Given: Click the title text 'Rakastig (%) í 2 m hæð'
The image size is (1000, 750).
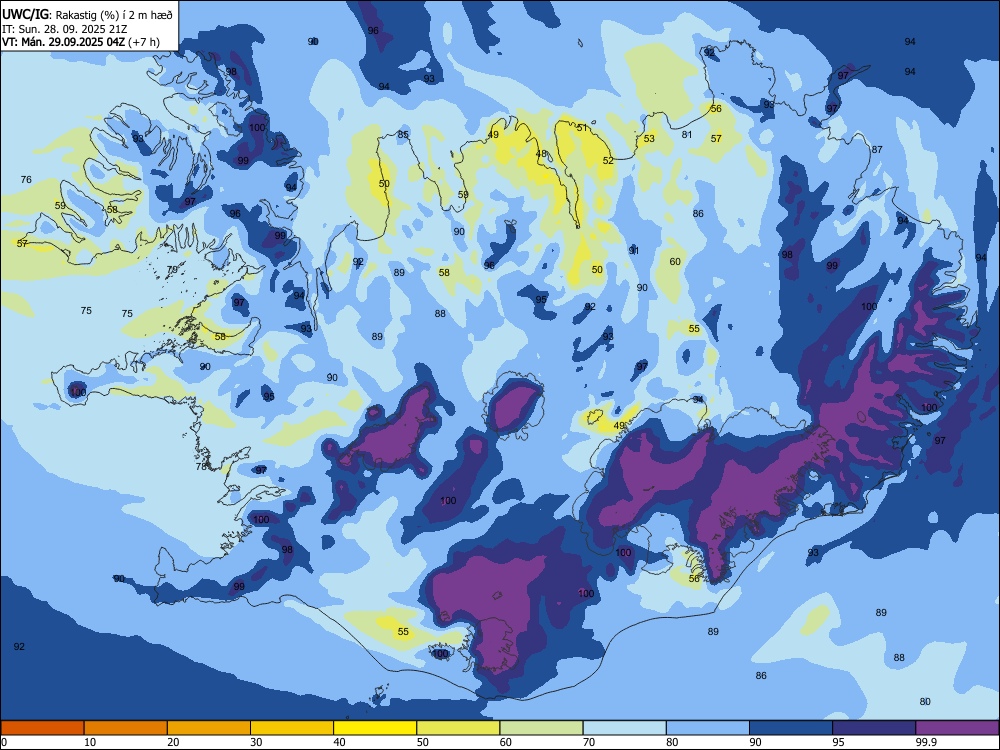Looking at the screenshot, I should (114, 15).
